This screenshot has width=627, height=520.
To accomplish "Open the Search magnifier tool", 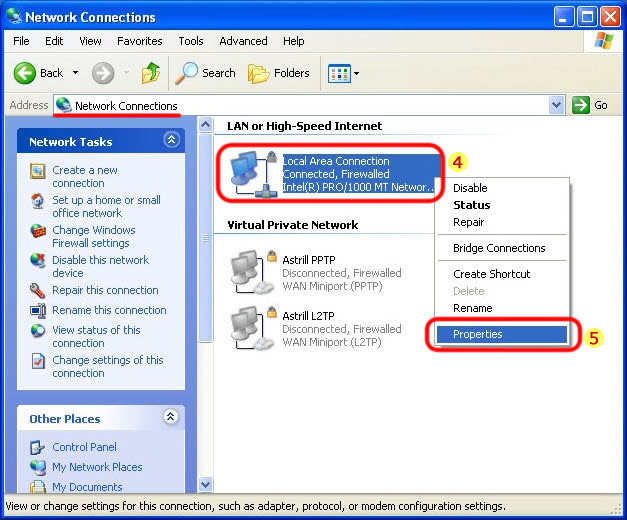I will pos(187,73).
